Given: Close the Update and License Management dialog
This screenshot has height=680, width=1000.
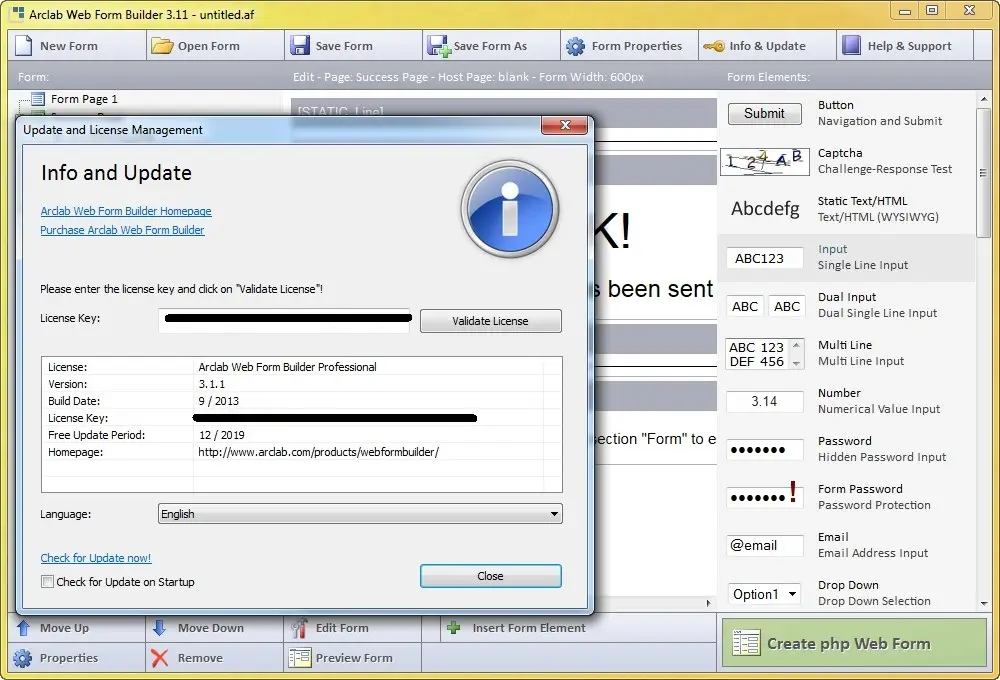Looking at the screenshot, I should pos(564,125).
